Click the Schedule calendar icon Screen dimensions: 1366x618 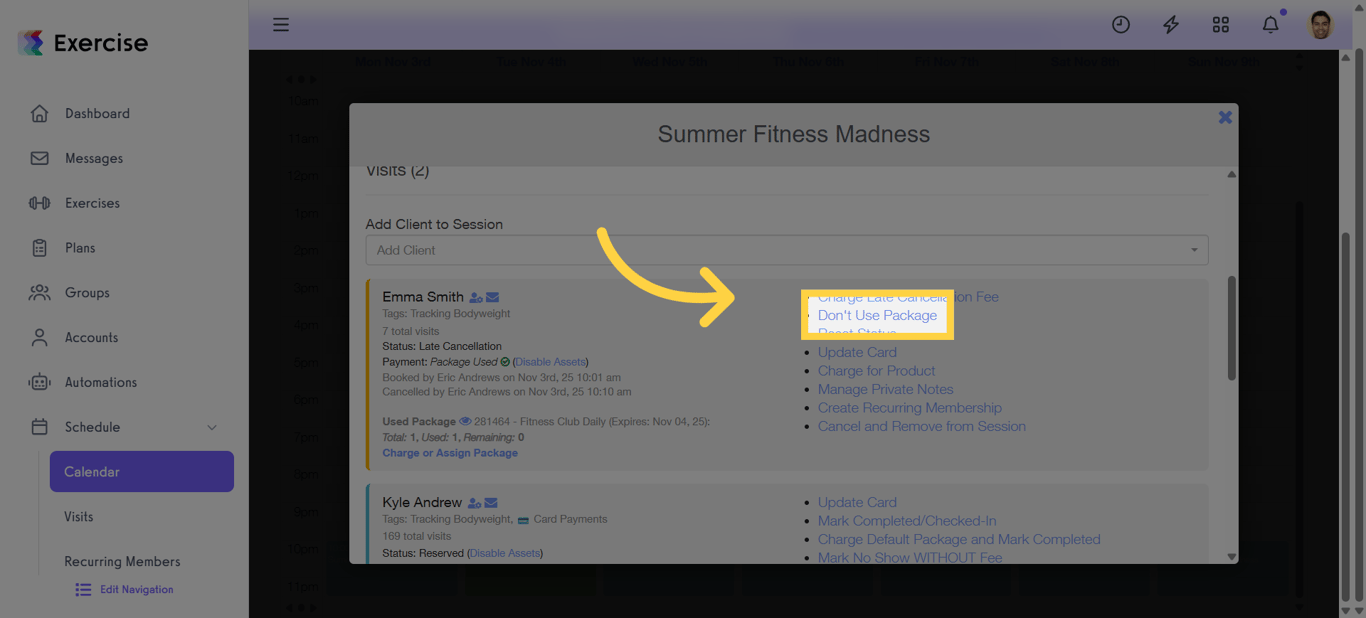pos(39,427)
